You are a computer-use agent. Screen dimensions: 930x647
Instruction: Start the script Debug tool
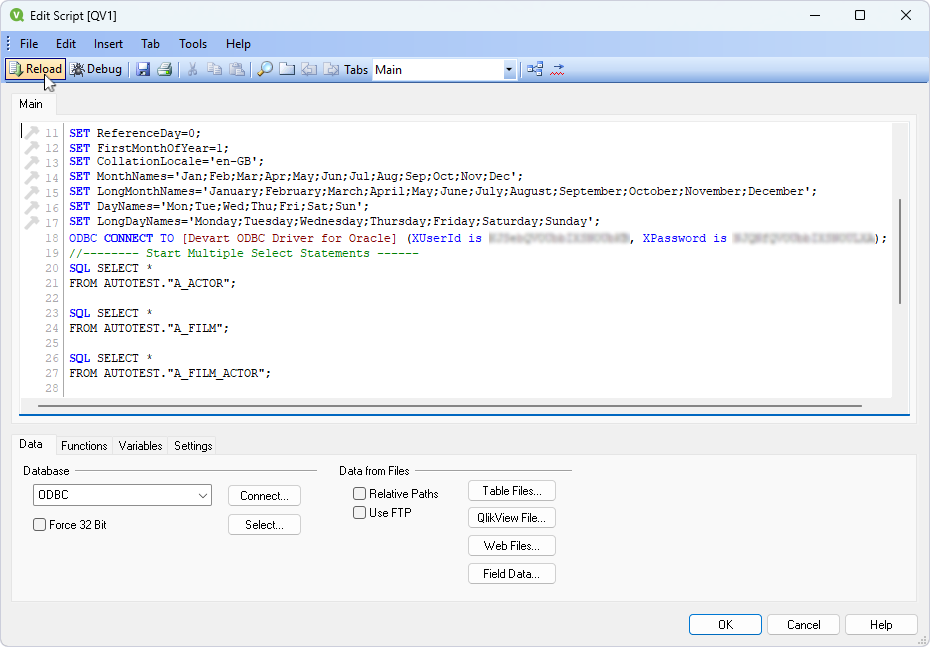pos(96,69)
